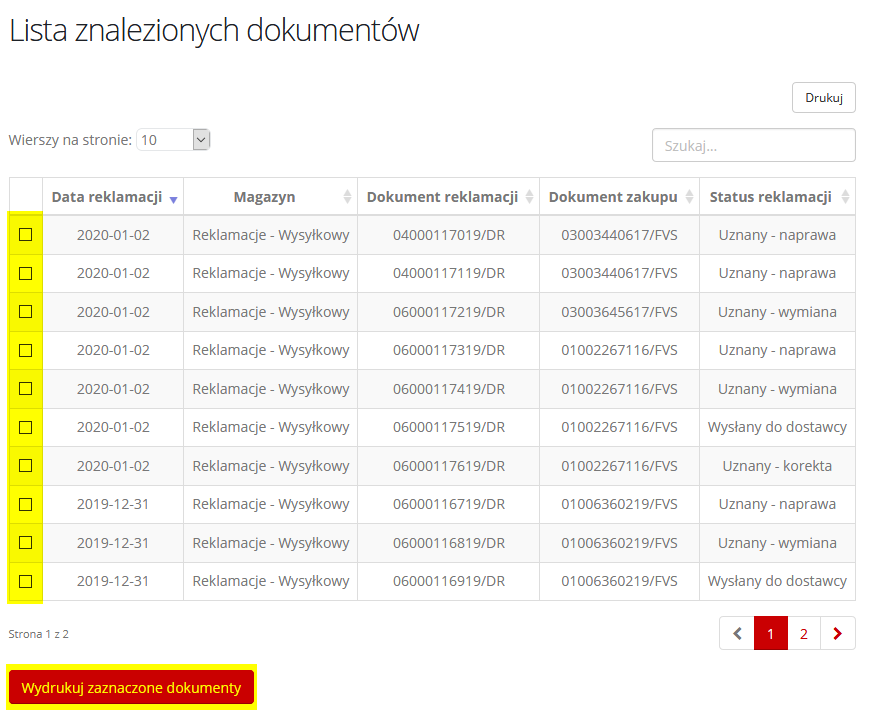Tick checkbox for document 04000117119/DR
The image size is (870, 714).
coord(26,274)
